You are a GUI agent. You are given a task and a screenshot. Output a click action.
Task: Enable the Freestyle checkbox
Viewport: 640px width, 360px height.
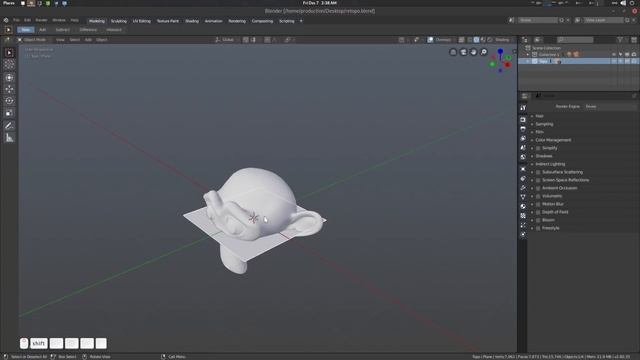538,228
